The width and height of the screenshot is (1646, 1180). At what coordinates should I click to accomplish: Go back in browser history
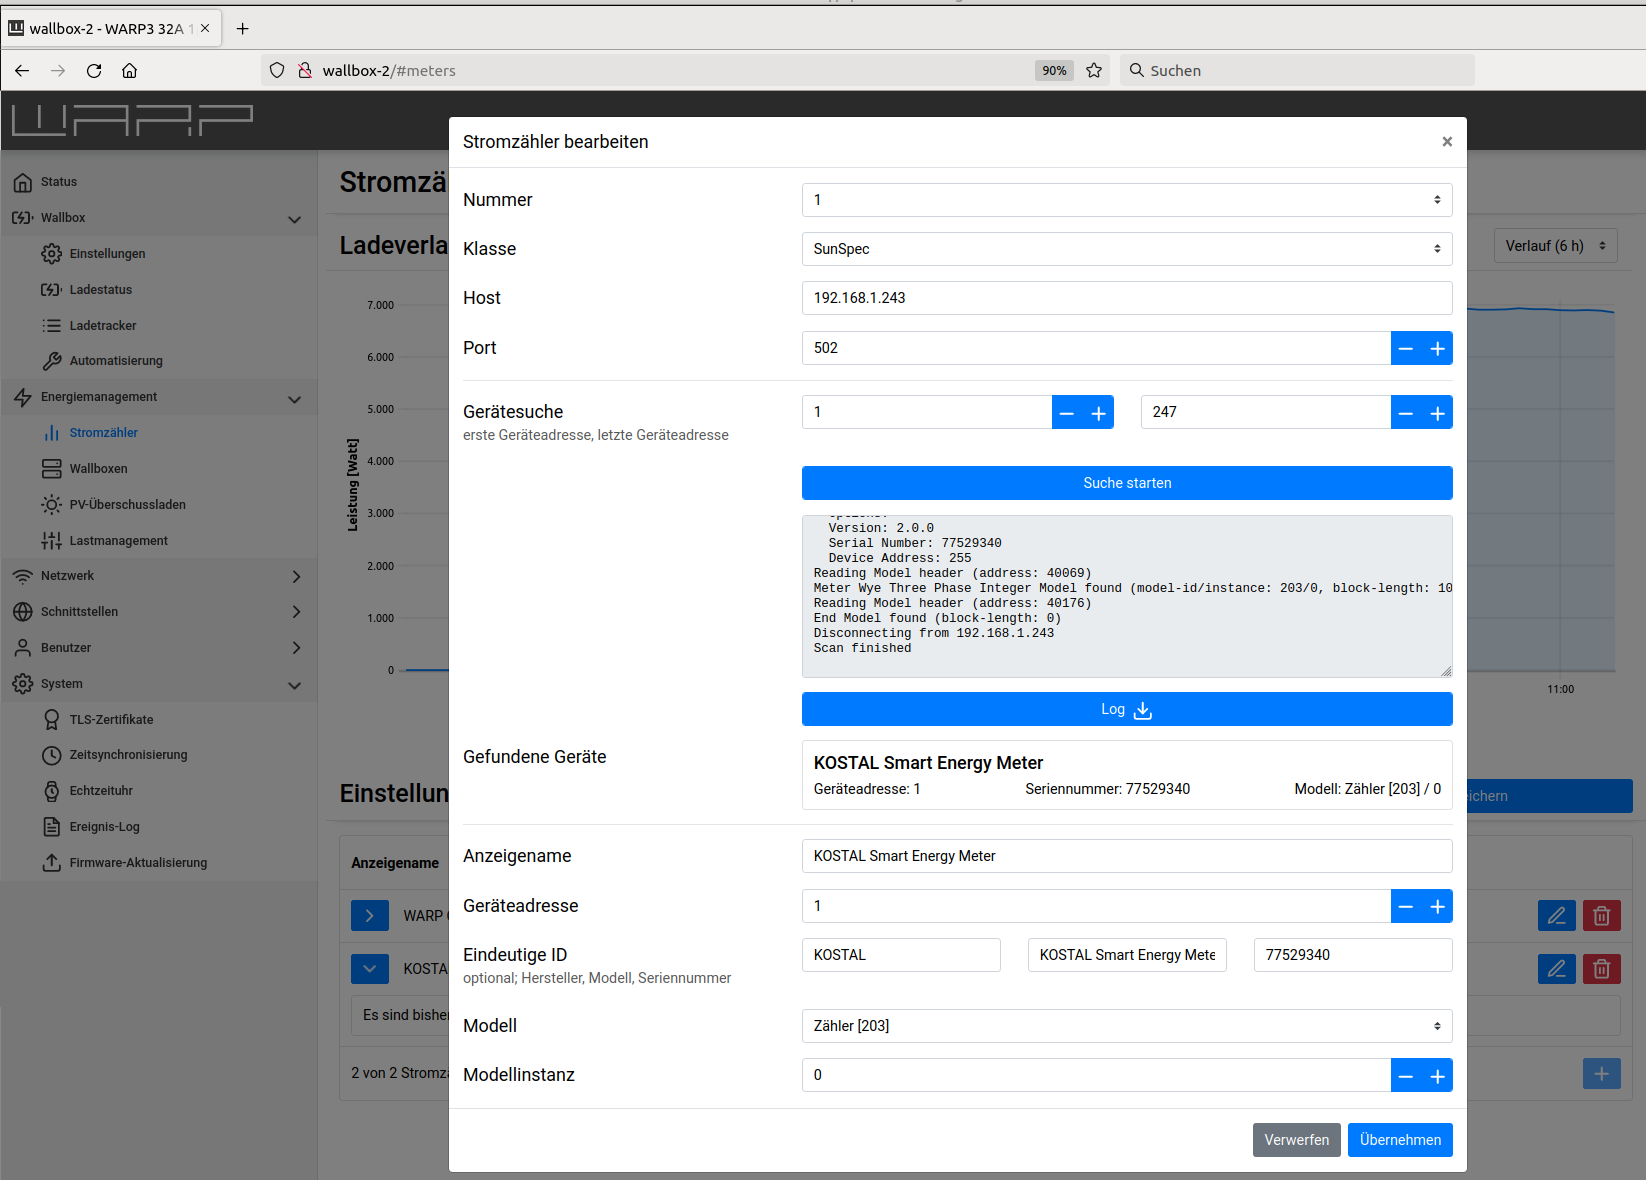coord(22,70)
